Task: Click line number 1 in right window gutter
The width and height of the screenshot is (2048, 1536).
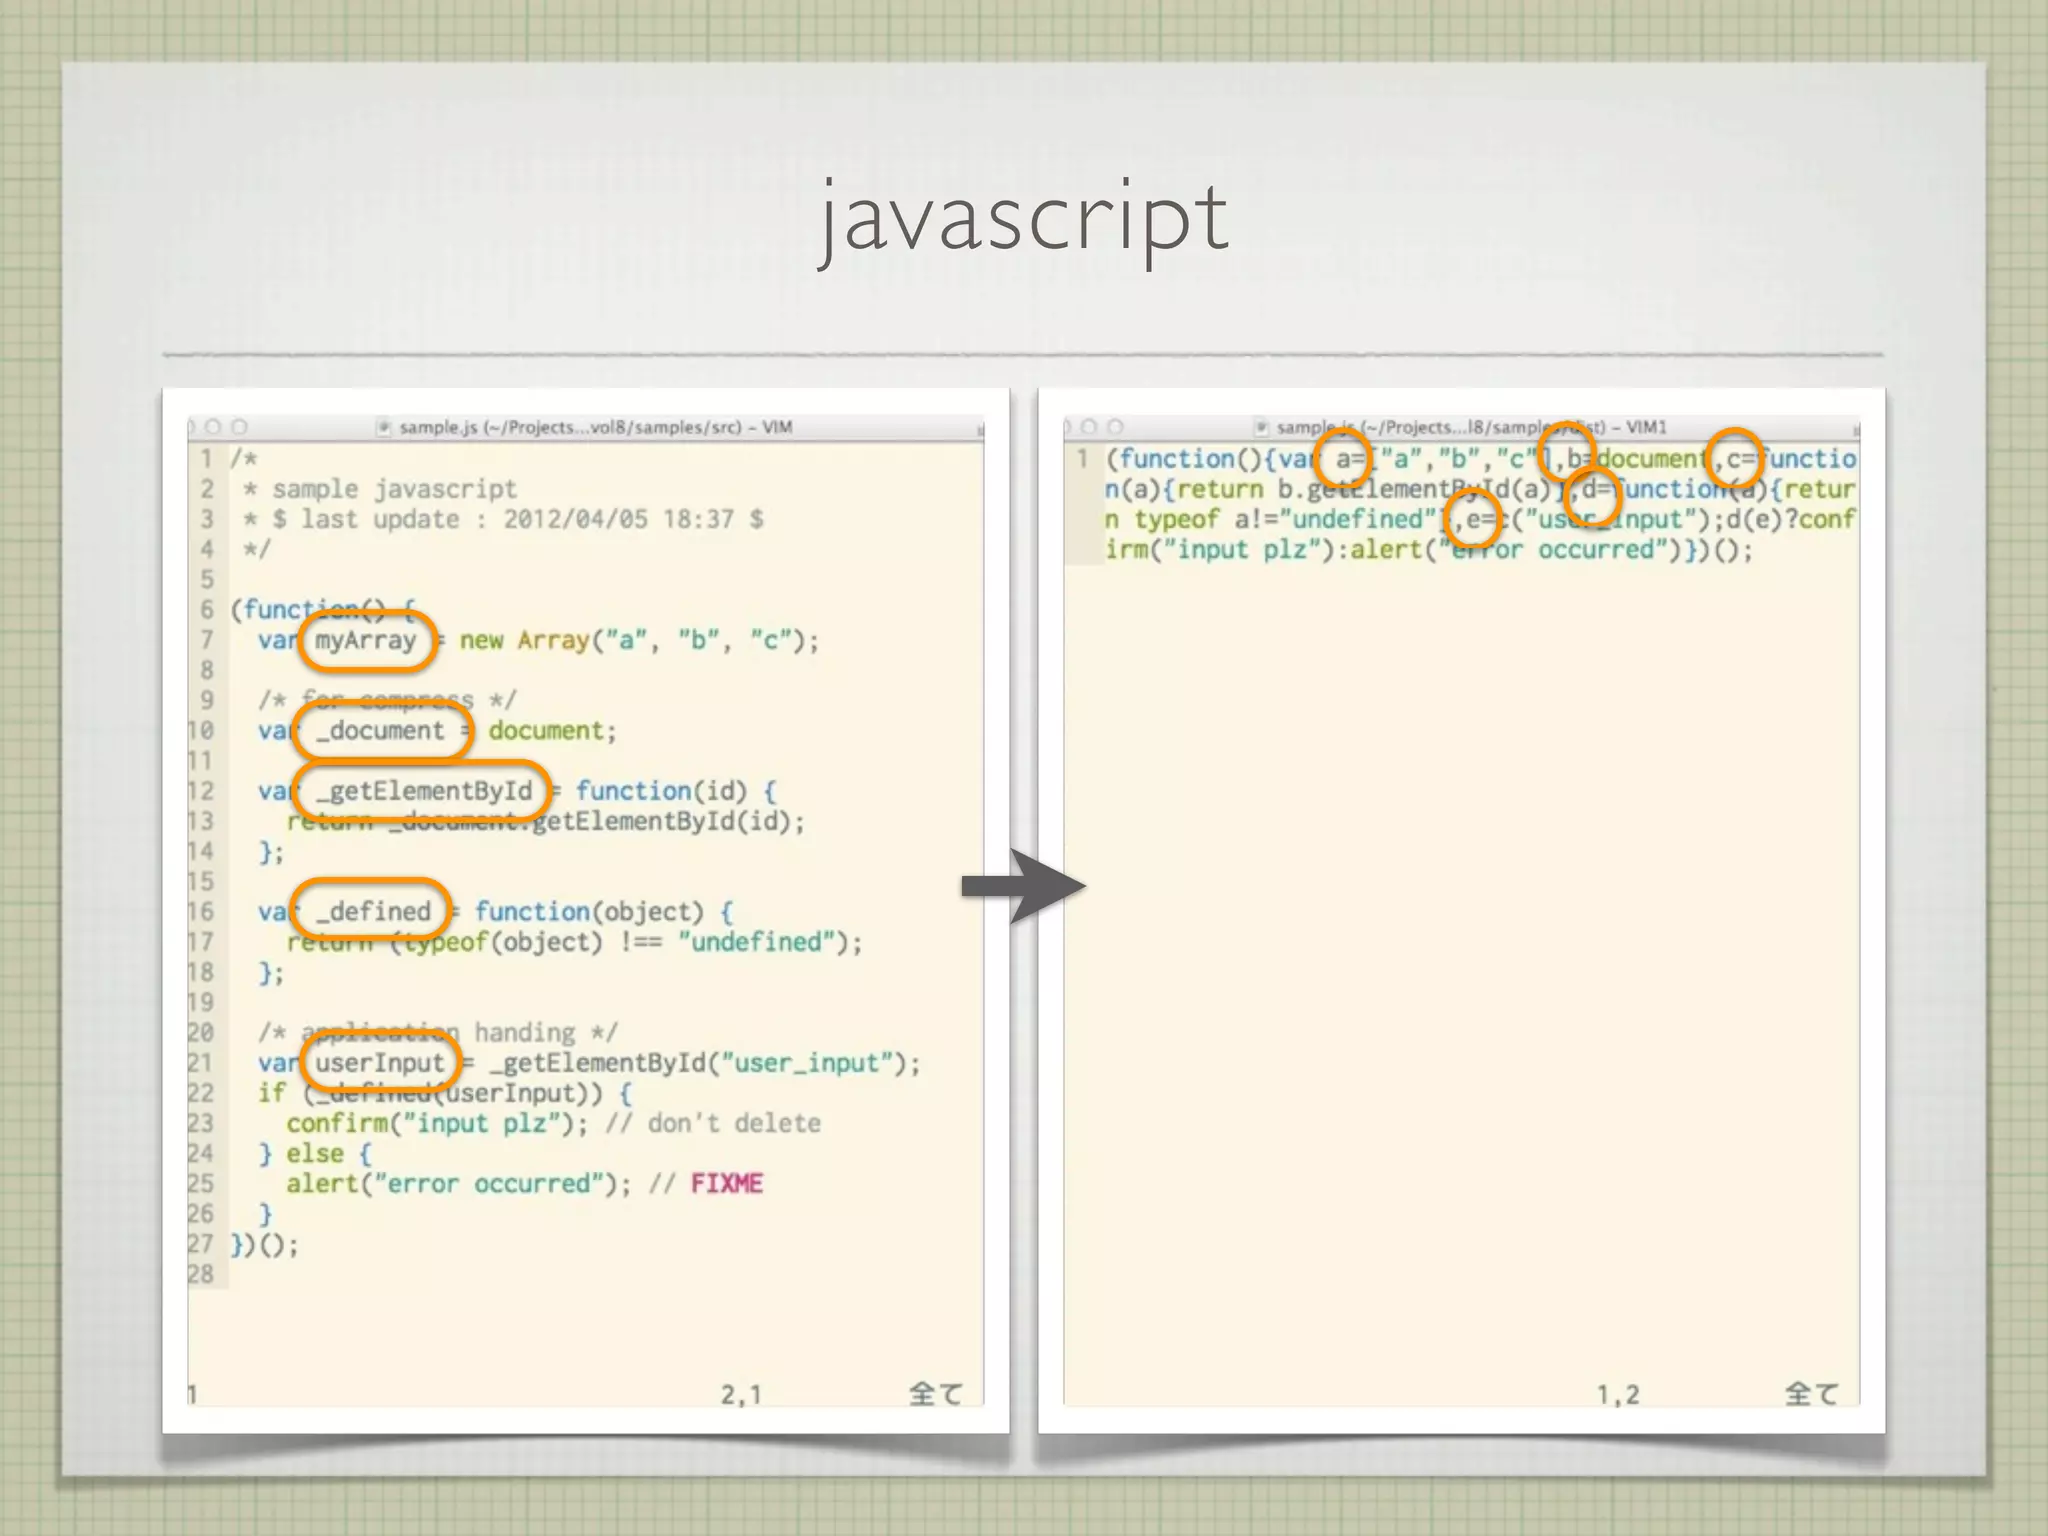Action: (x=1082, y=459)
